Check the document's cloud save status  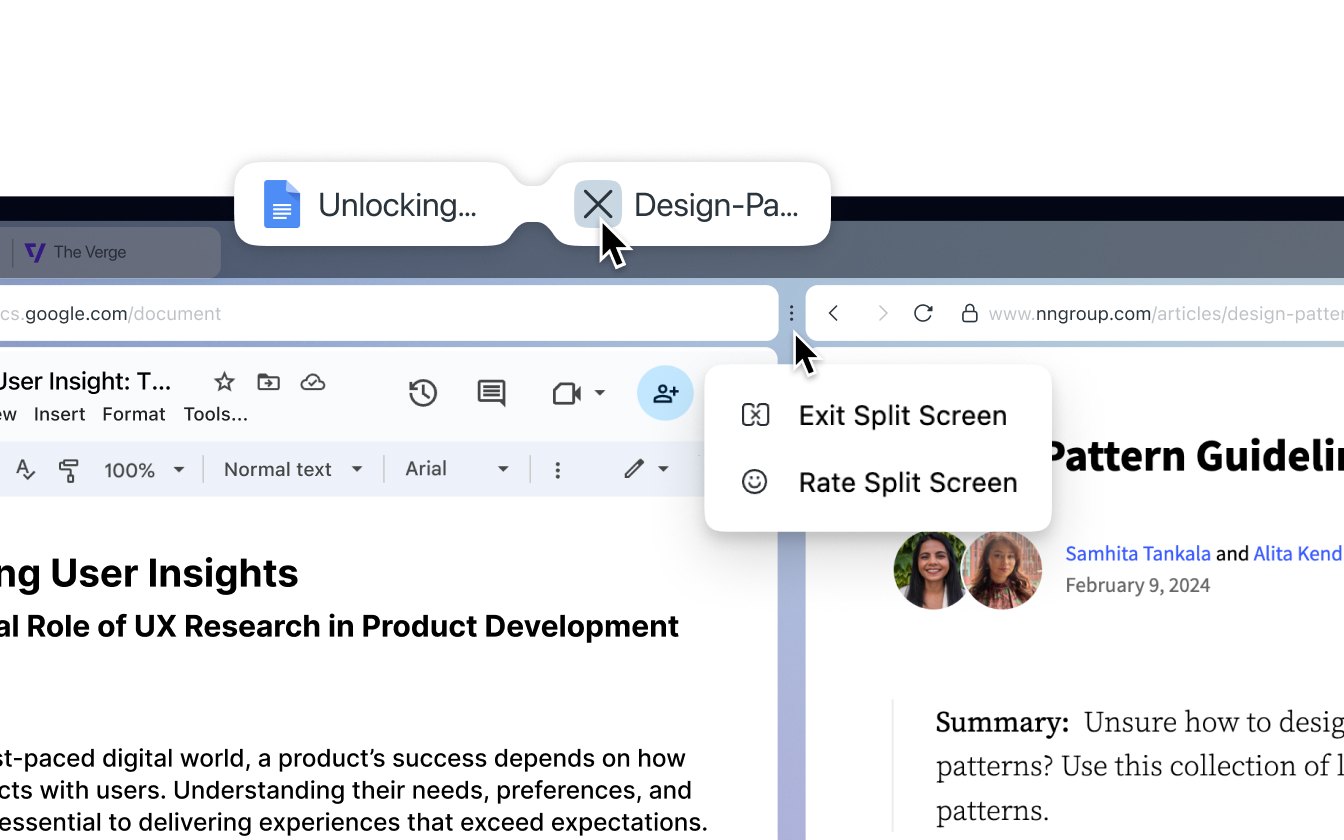coord(313,381)
